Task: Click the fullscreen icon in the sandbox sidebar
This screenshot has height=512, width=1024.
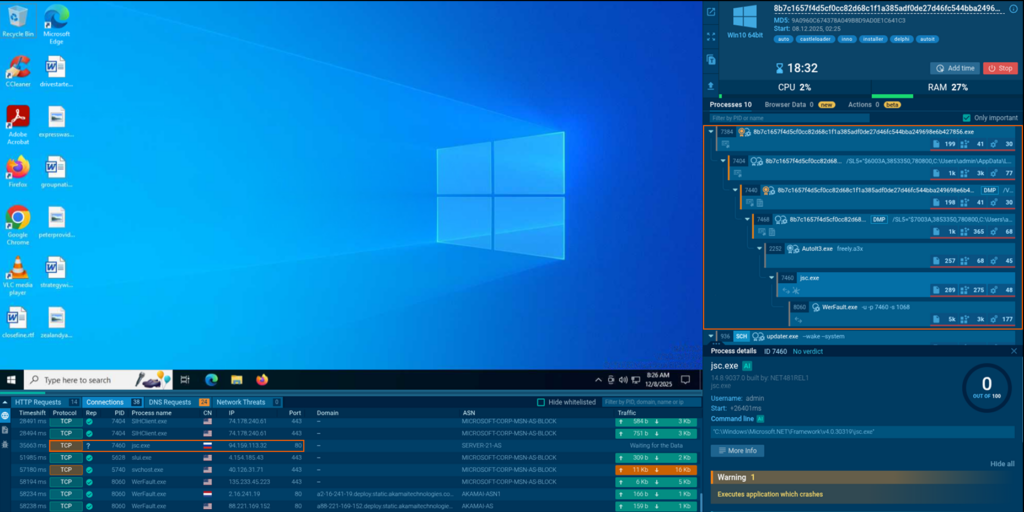Action: pyautogui.click(x=711, y=36)
